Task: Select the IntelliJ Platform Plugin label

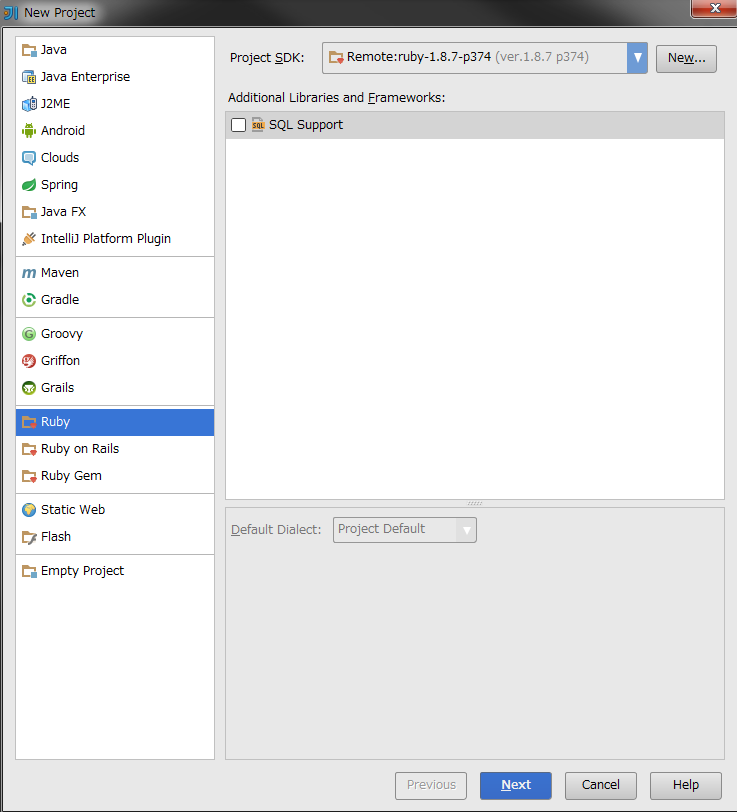Action: point(106,239)
